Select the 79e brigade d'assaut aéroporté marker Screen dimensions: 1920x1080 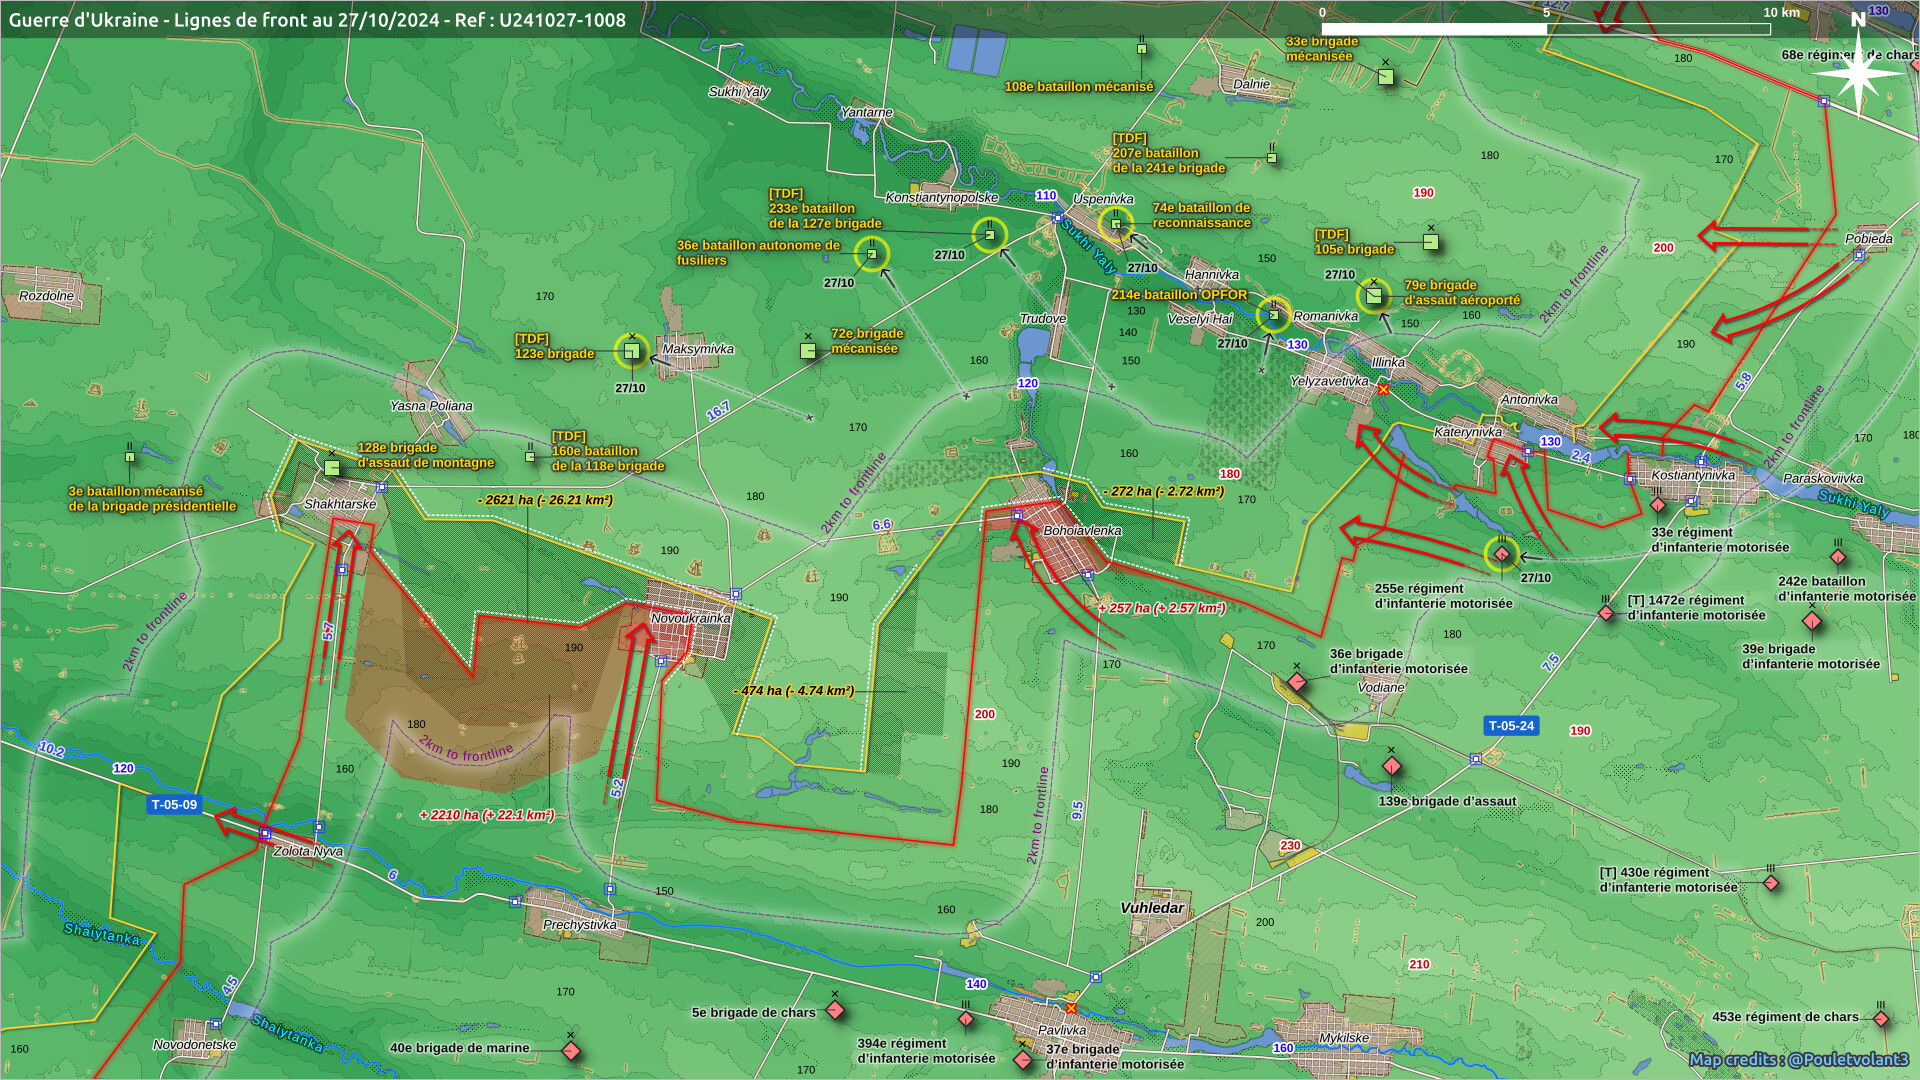click(1373, 295)
